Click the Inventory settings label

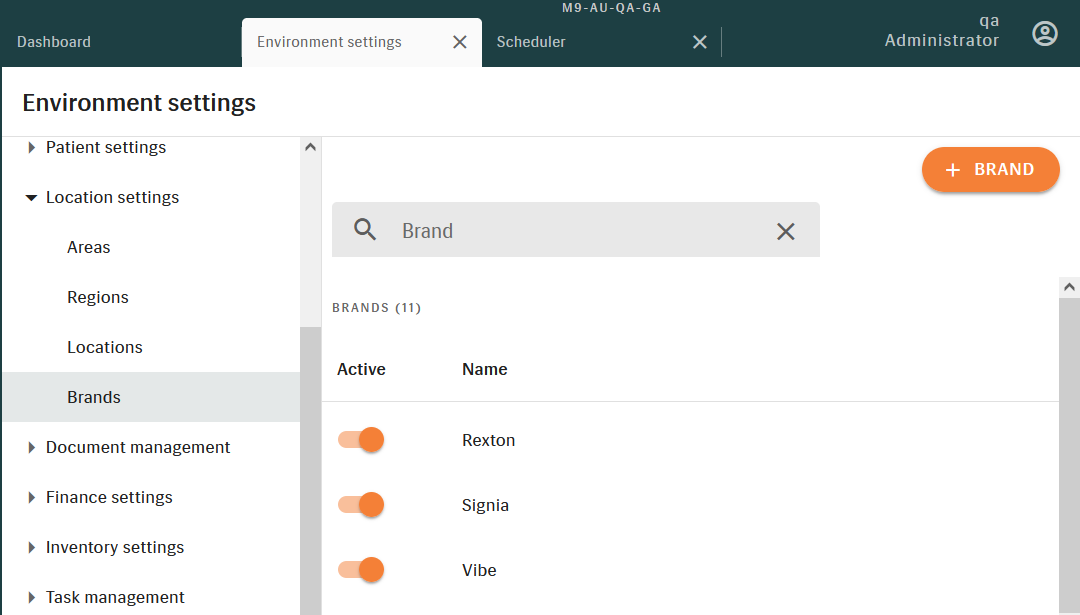(x=115, y=548)
